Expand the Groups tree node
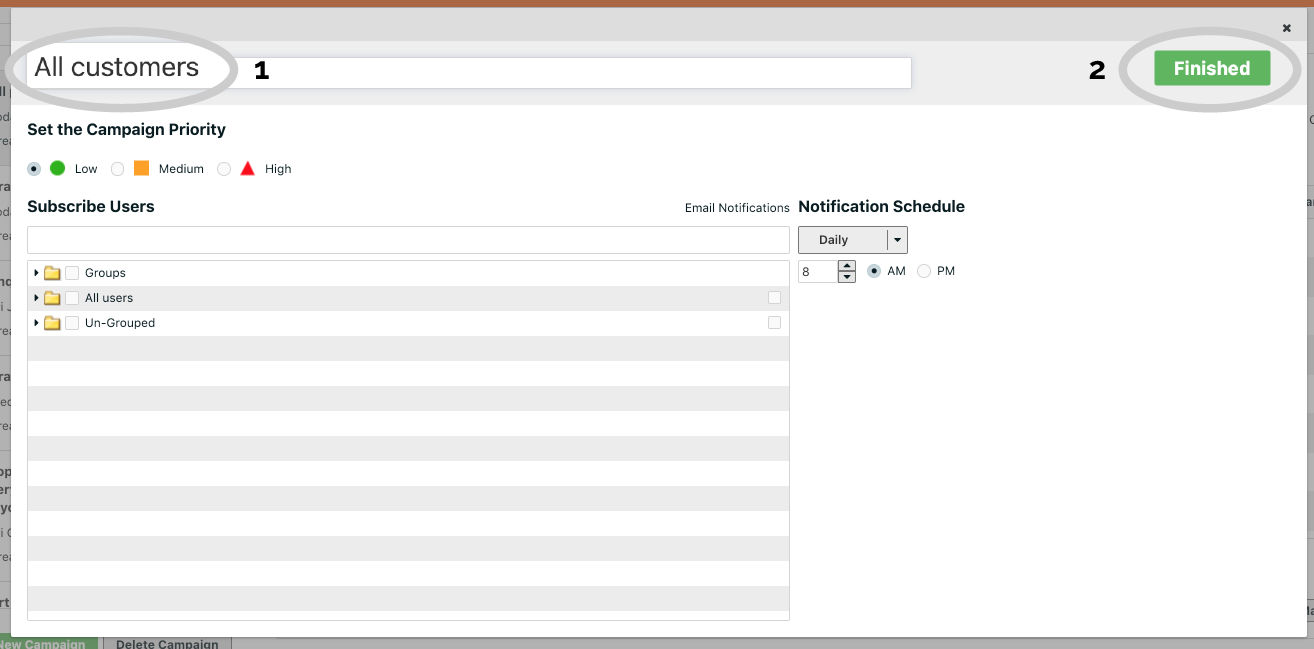Viewport: 1314px width, 649px height. click(x=36, y=273)
